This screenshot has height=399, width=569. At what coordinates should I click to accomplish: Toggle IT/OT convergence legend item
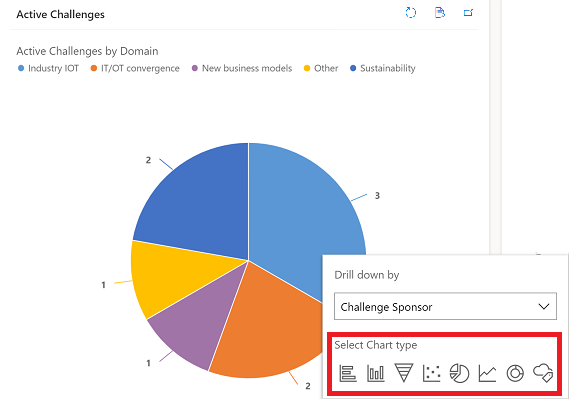pyautogui.click(x=135, y=68)
